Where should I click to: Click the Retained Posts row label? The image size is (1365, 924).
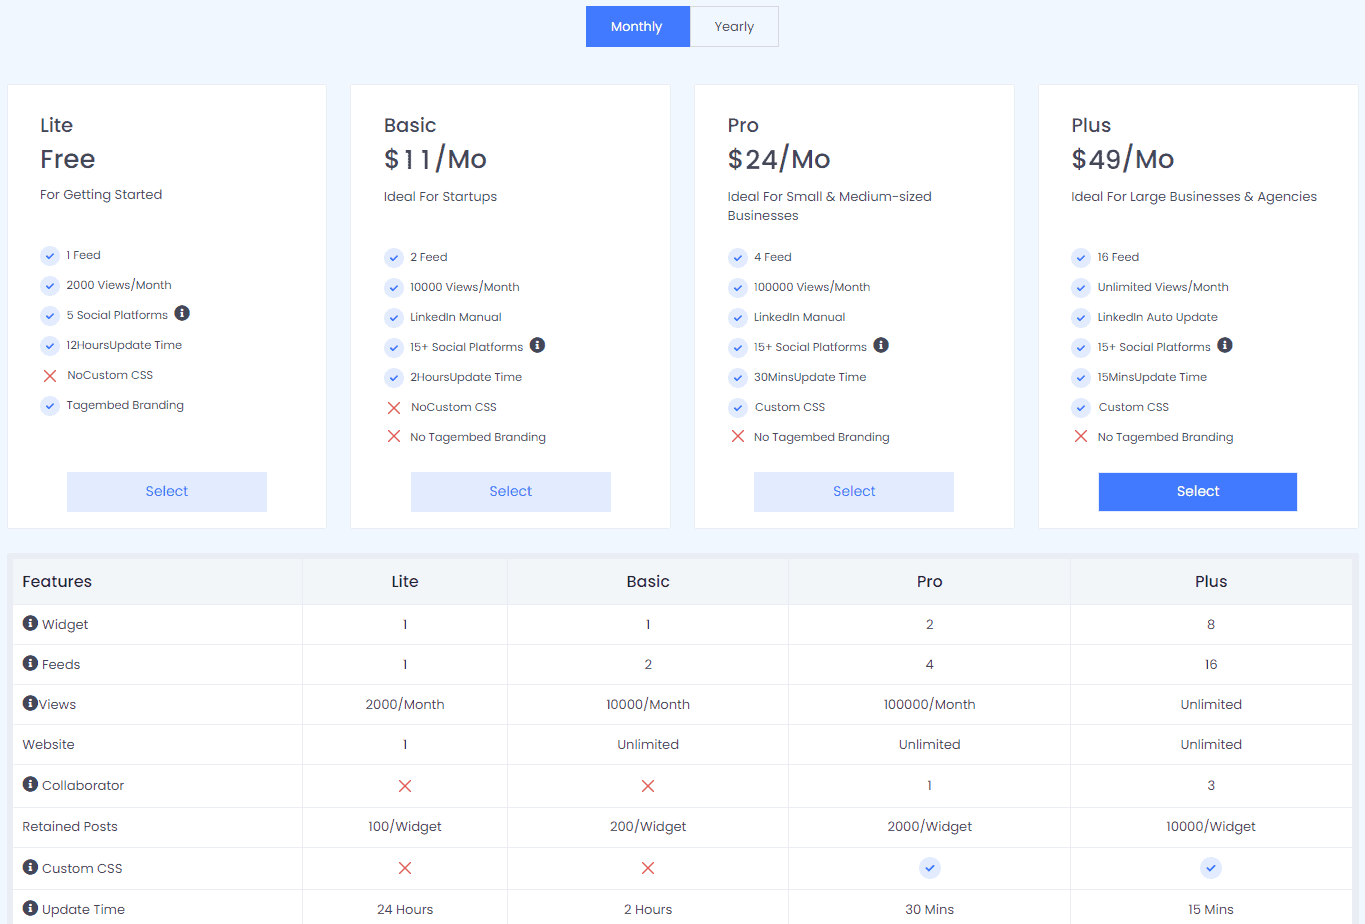pos(70,827)
